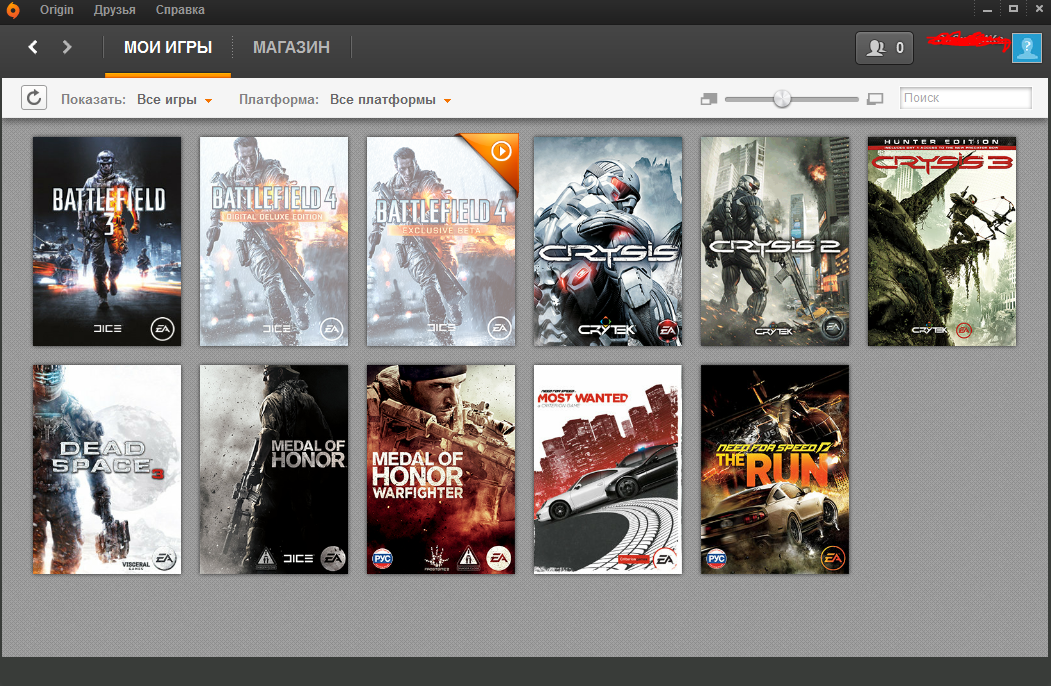Select Crysis 3 Hunter Edition tile
Image resolution: width=1051 pixels, height=686 pixels.
[942, 241]
